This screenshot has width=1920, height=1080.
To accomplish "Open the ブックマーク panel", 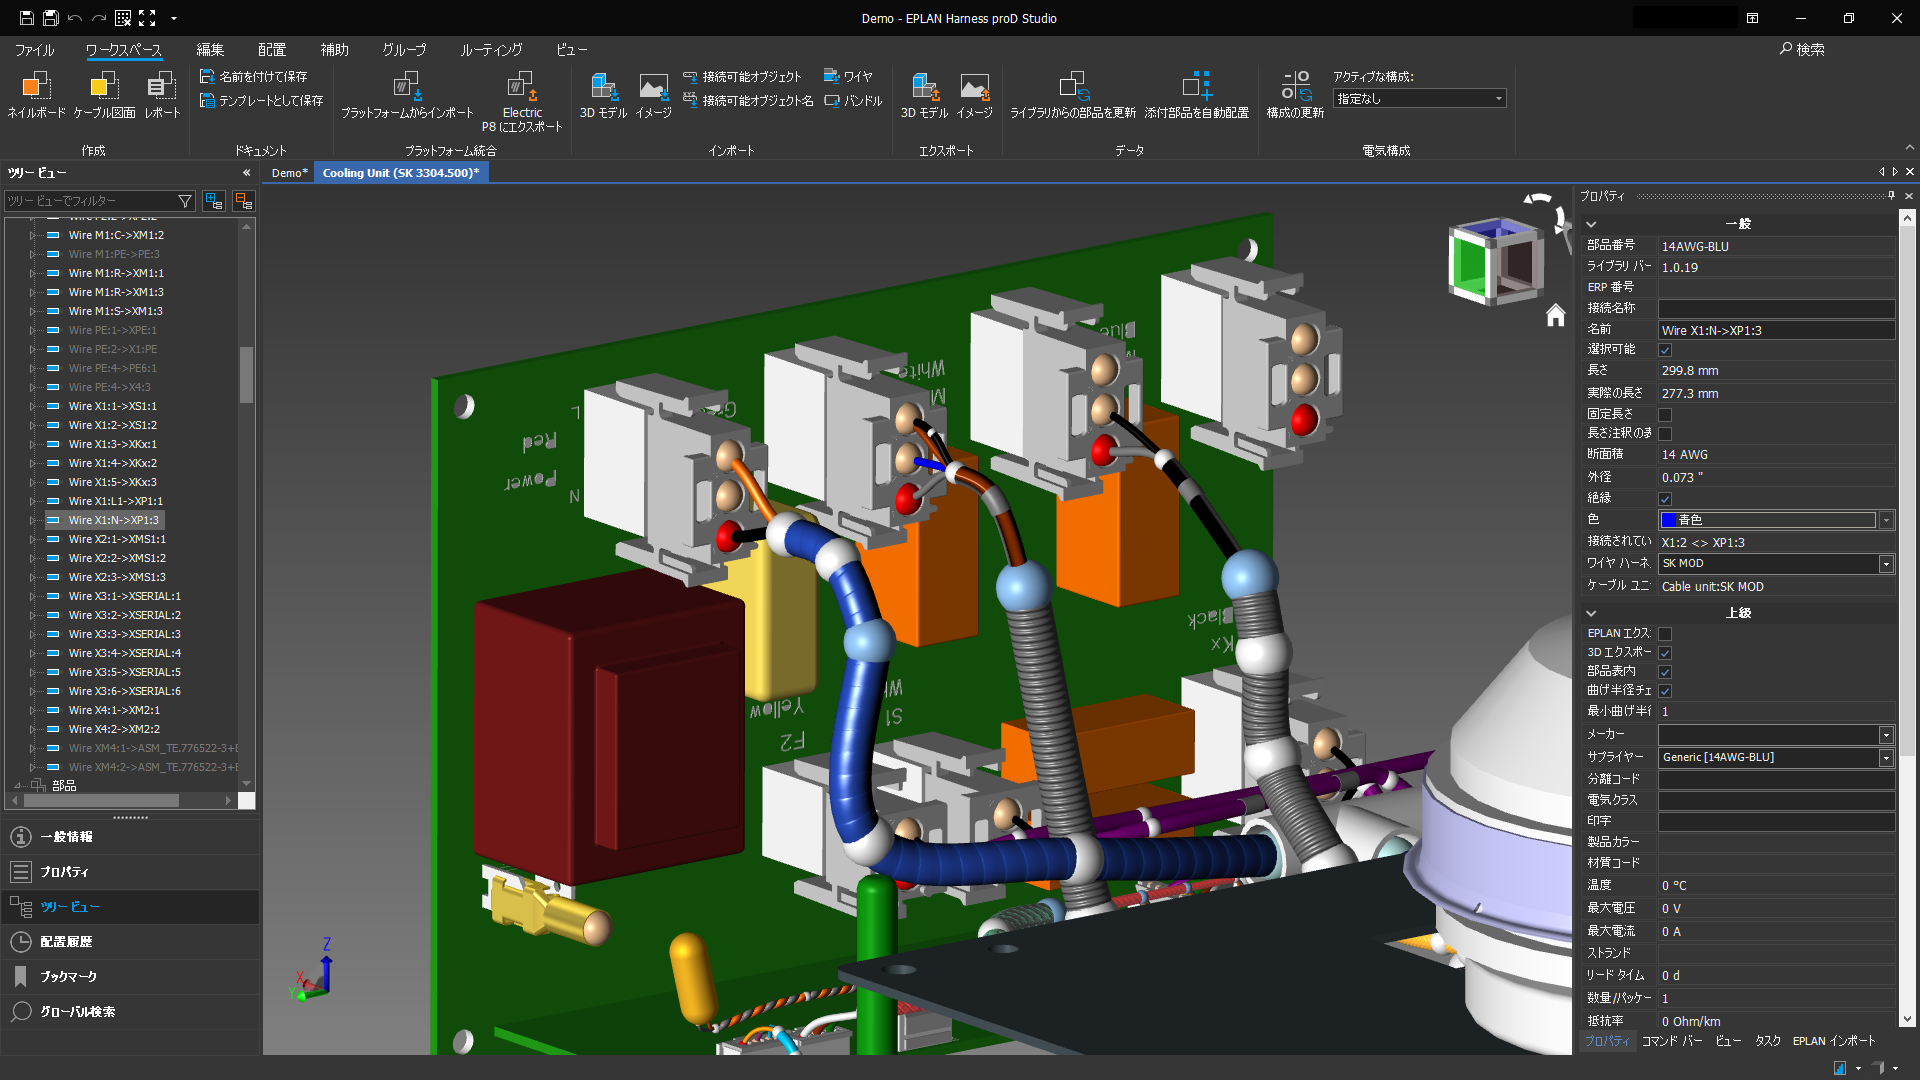I will [x=70, y=976].
